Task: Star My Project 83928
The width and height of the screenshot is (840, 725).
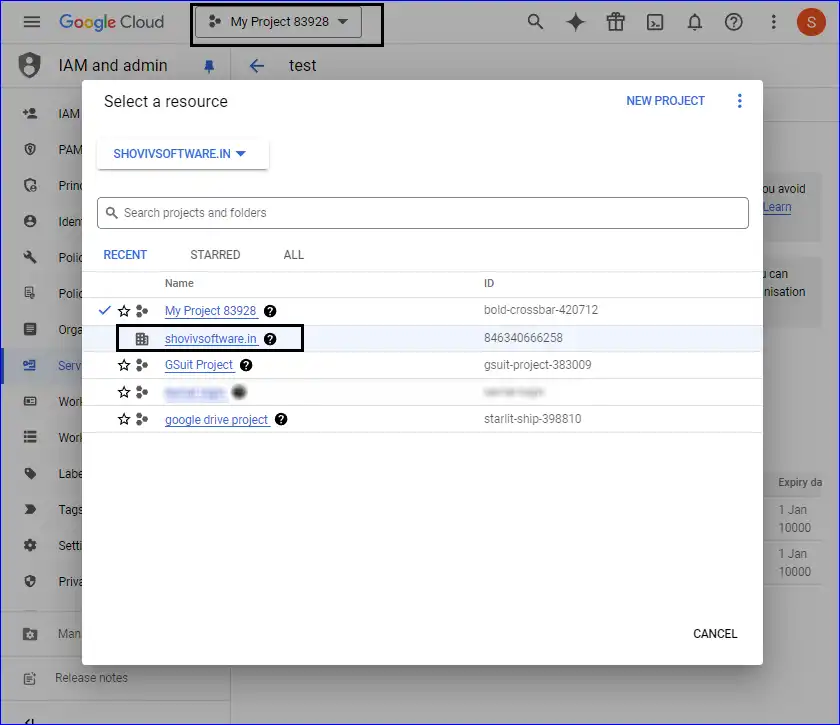Action: tap(124, 311)
